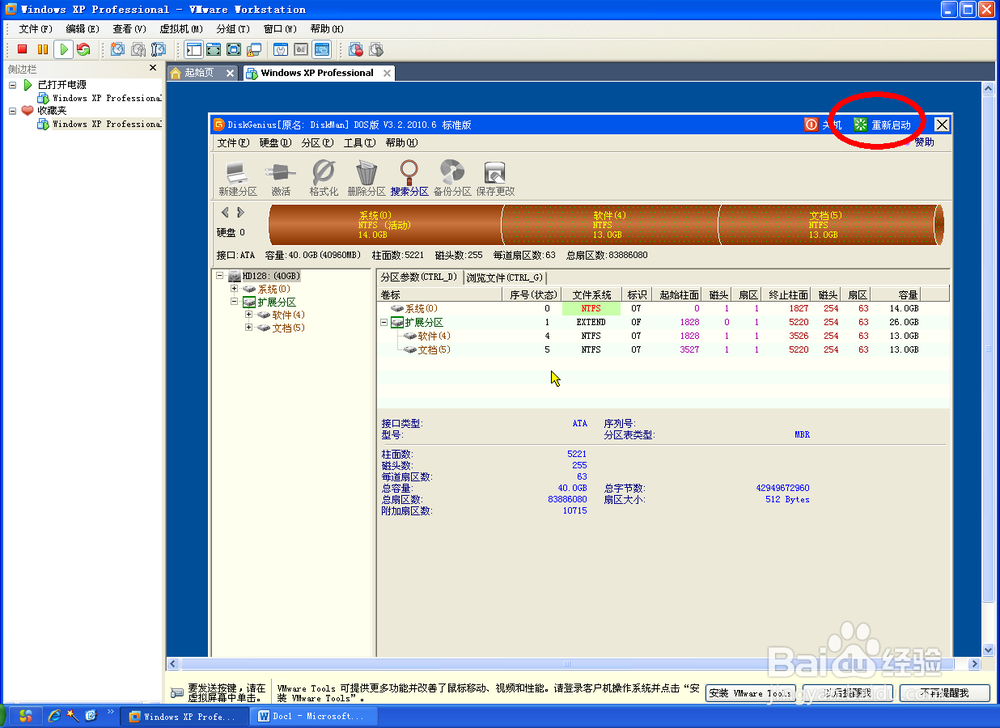Screen dimensions: 1000x728
Task: Open VMware 查看(V) menu
Action: point(129,29)
